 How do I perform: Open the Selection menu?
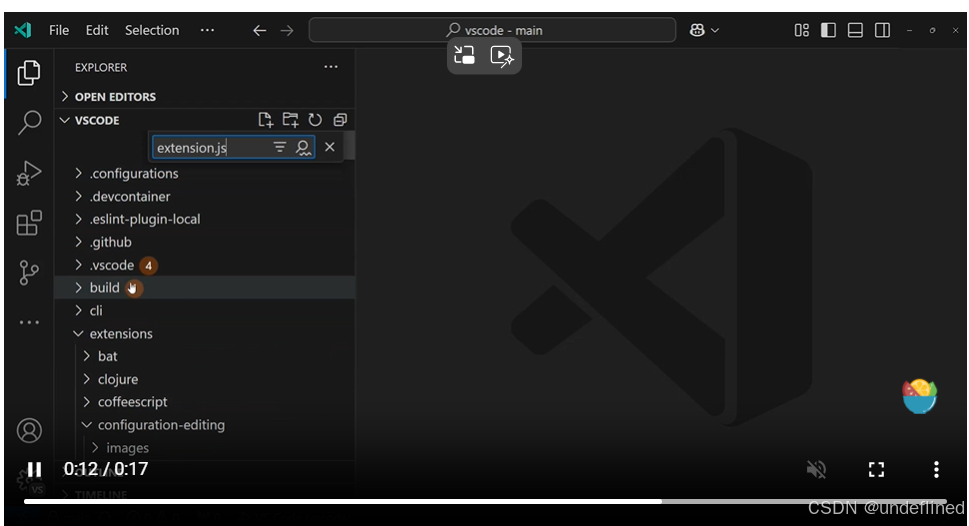point(152,30)
